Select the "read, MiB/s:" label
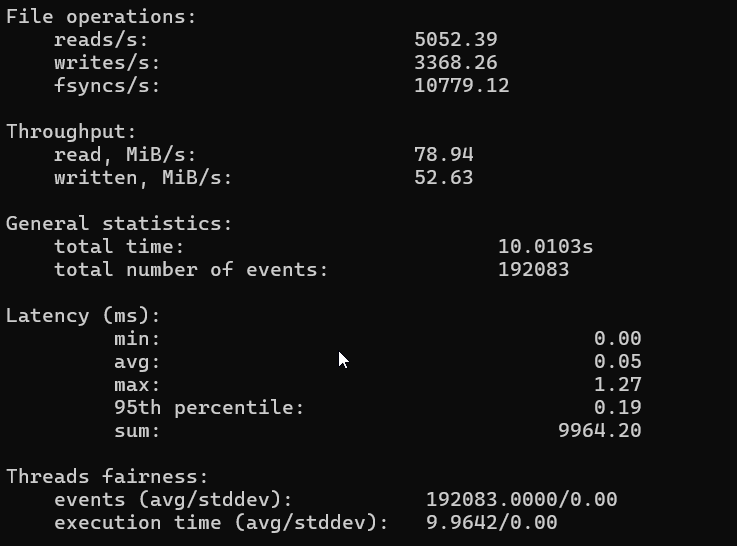The image size is (737, 546). coord(125,155)
